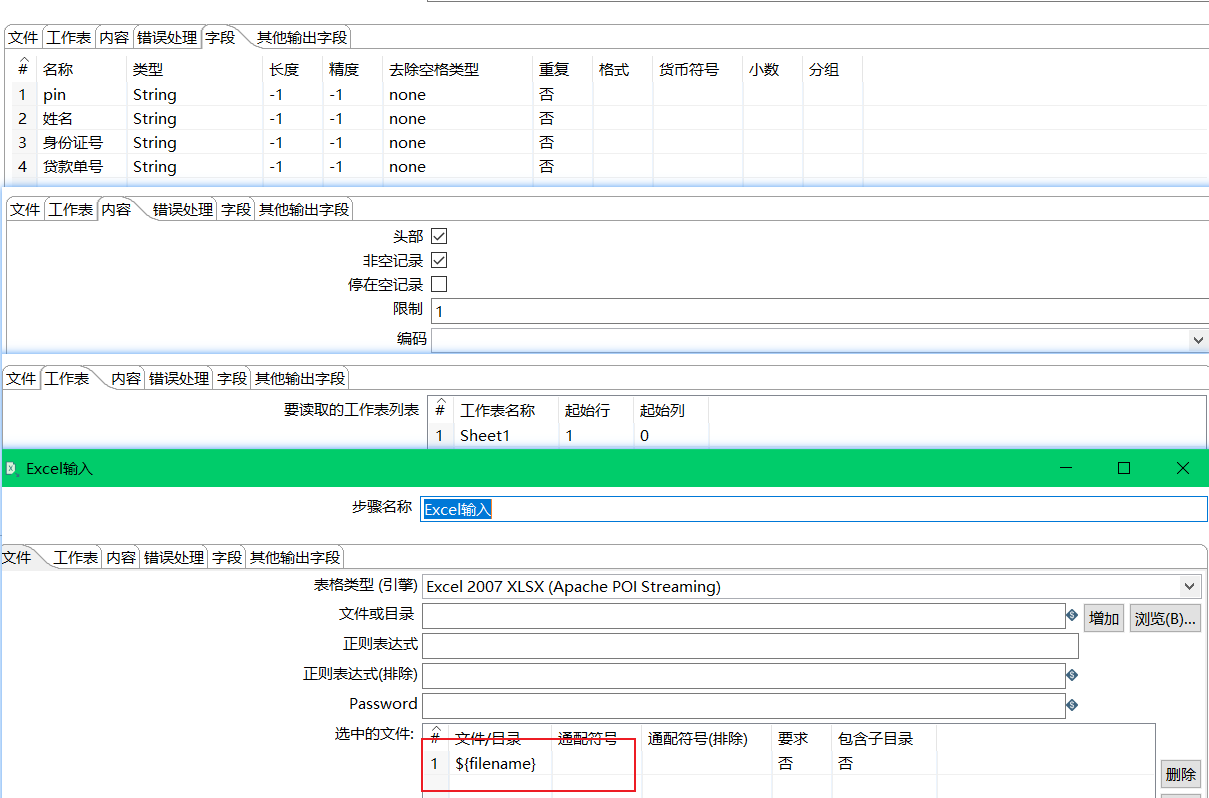
Task: Click variable icon beside 正则表达式(排除) field
Action: [x=1072, y=675]
